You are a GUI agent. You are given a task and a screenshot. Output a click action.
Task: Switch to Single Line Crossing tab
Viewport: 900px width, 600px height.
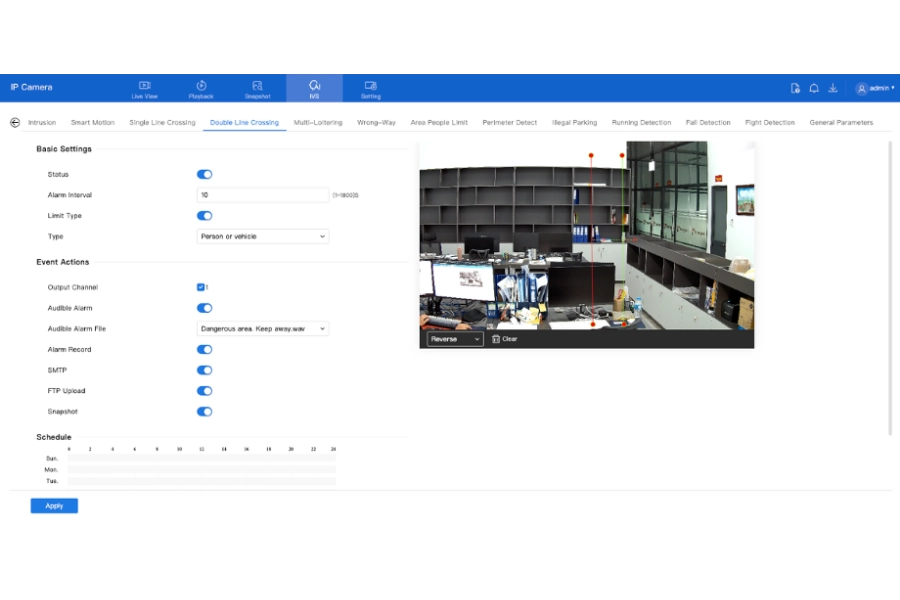[162, 122]
